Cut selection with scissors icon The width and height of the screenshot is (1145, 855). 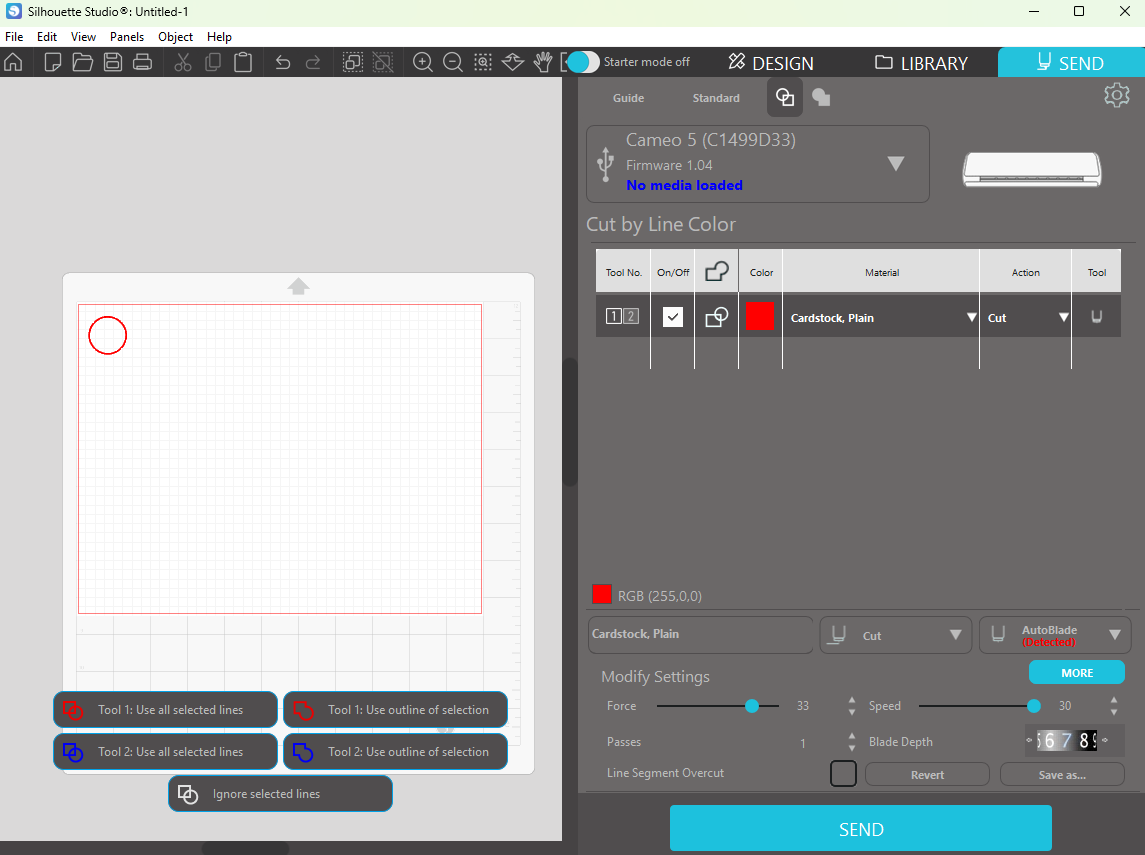tap(183, 63)
